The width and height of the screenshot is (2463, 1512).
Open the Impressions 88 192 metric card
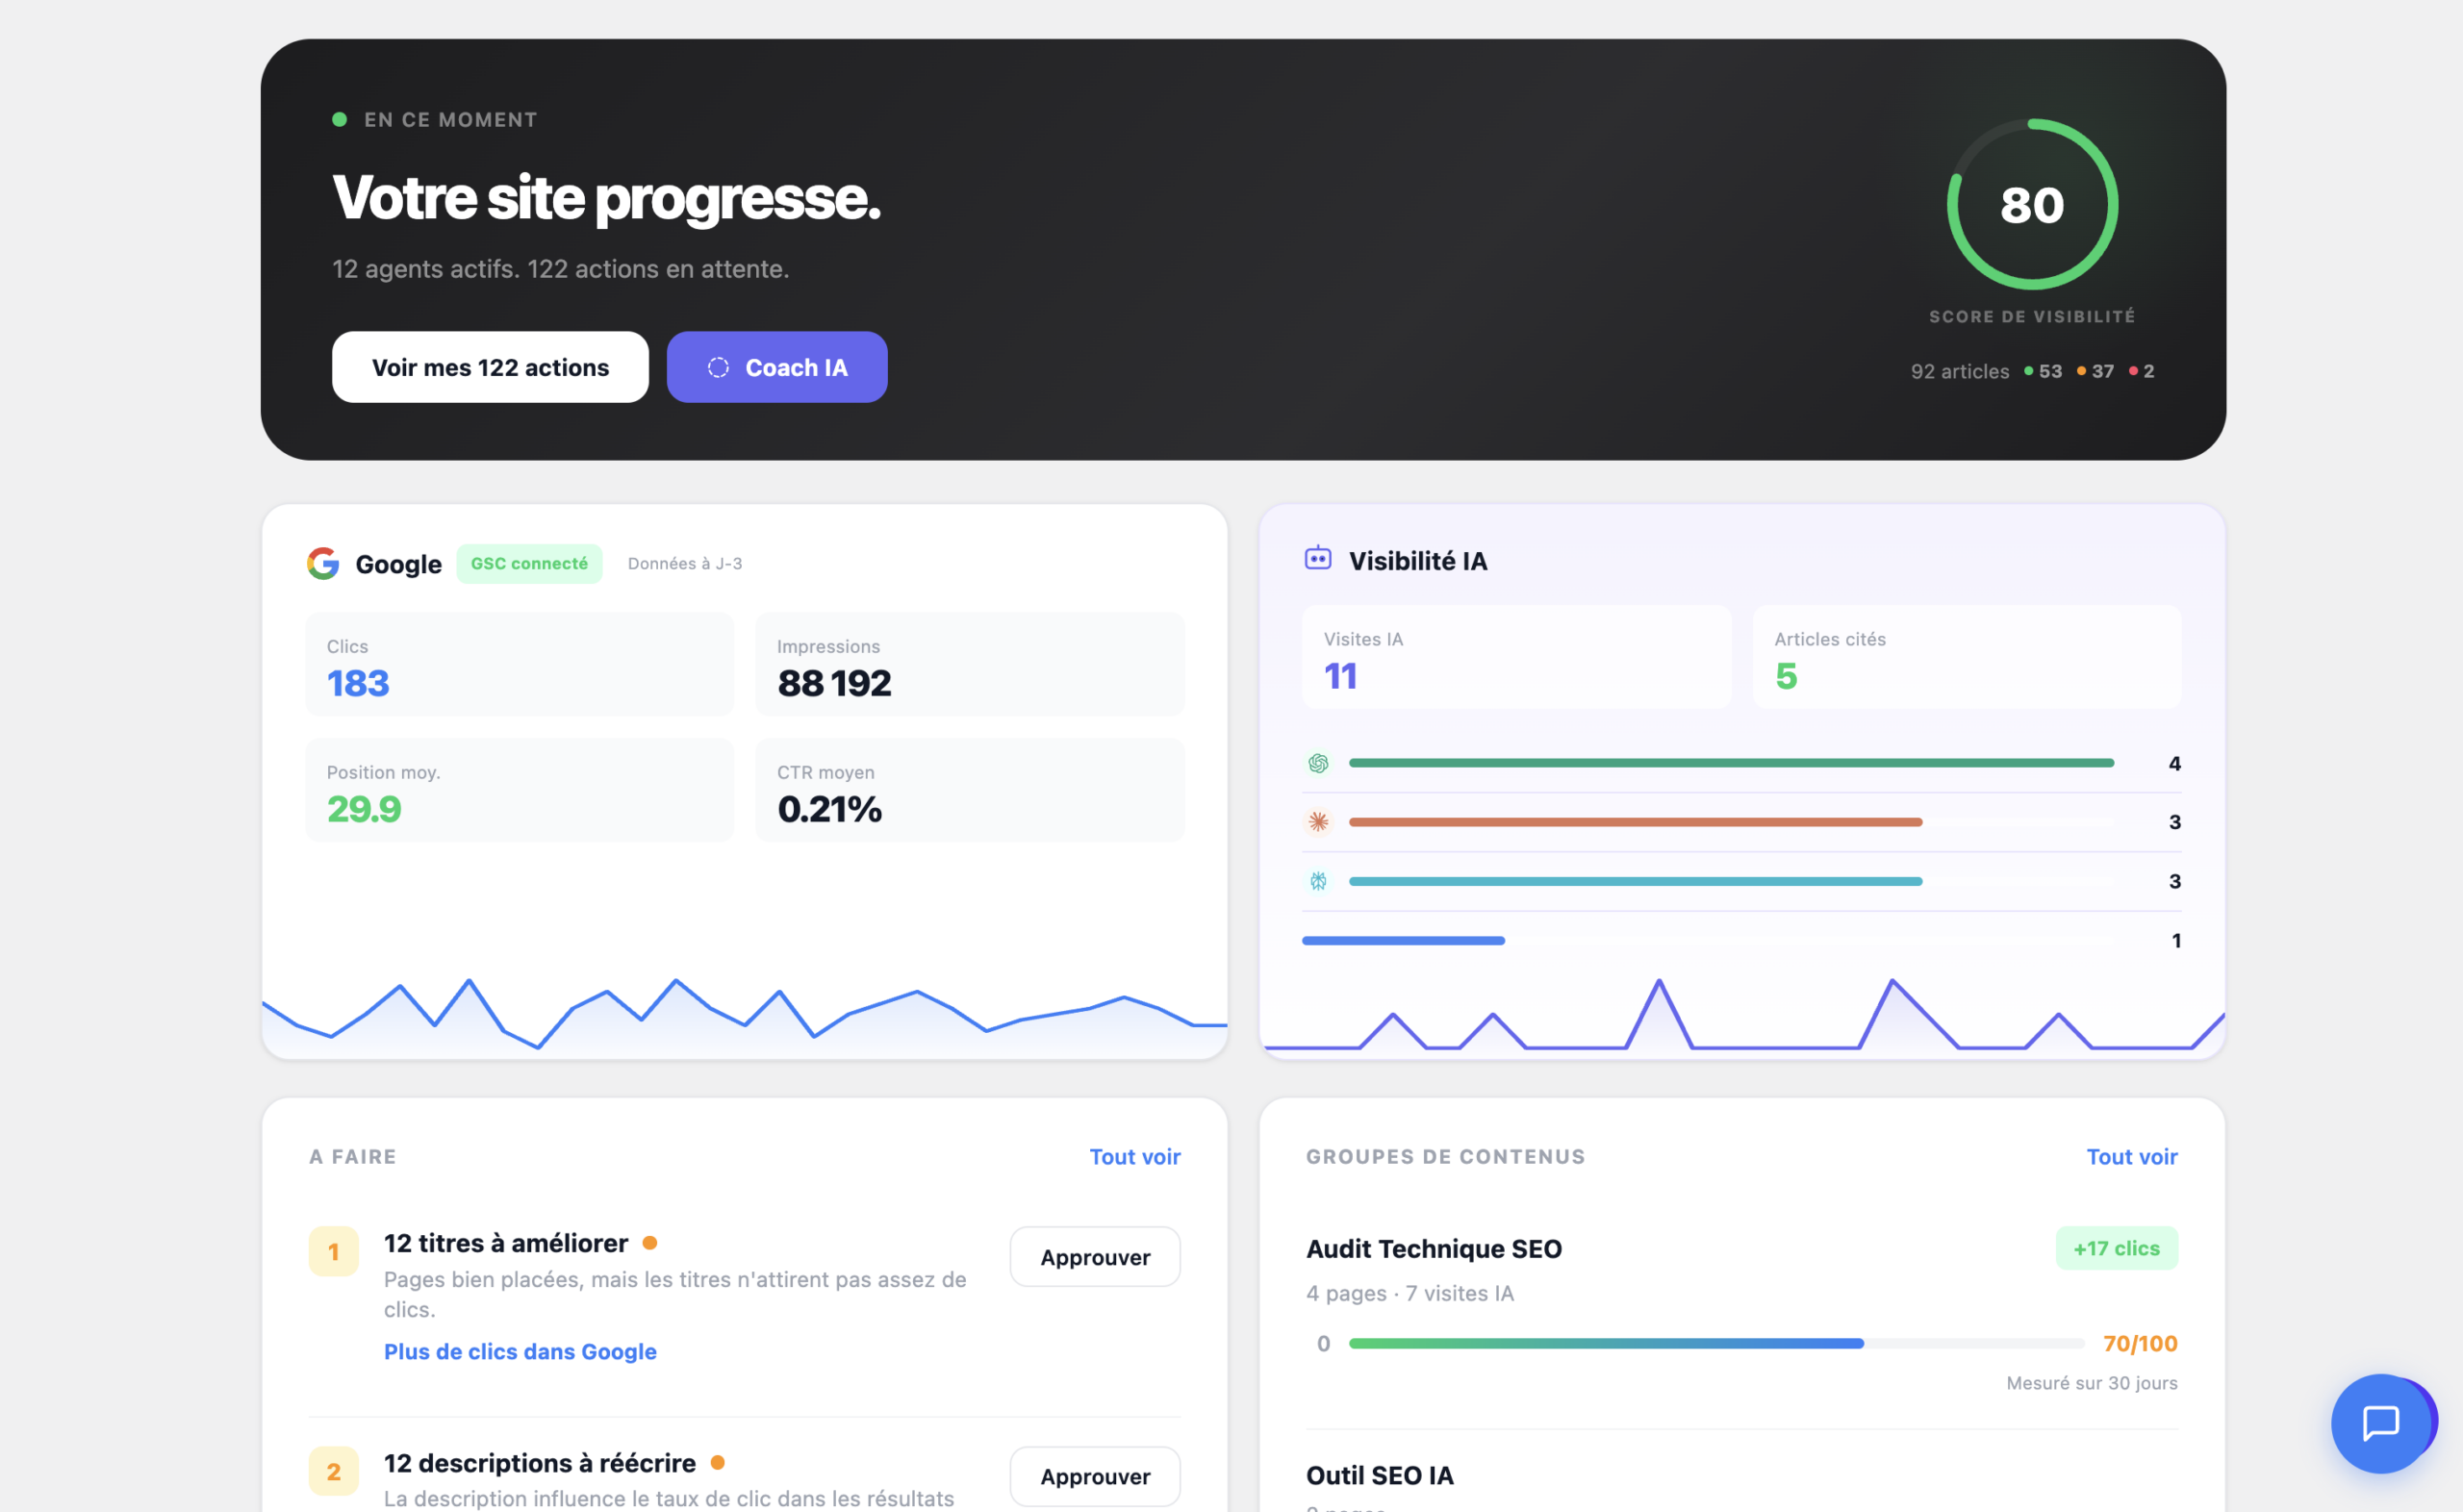tap(970, 664)
